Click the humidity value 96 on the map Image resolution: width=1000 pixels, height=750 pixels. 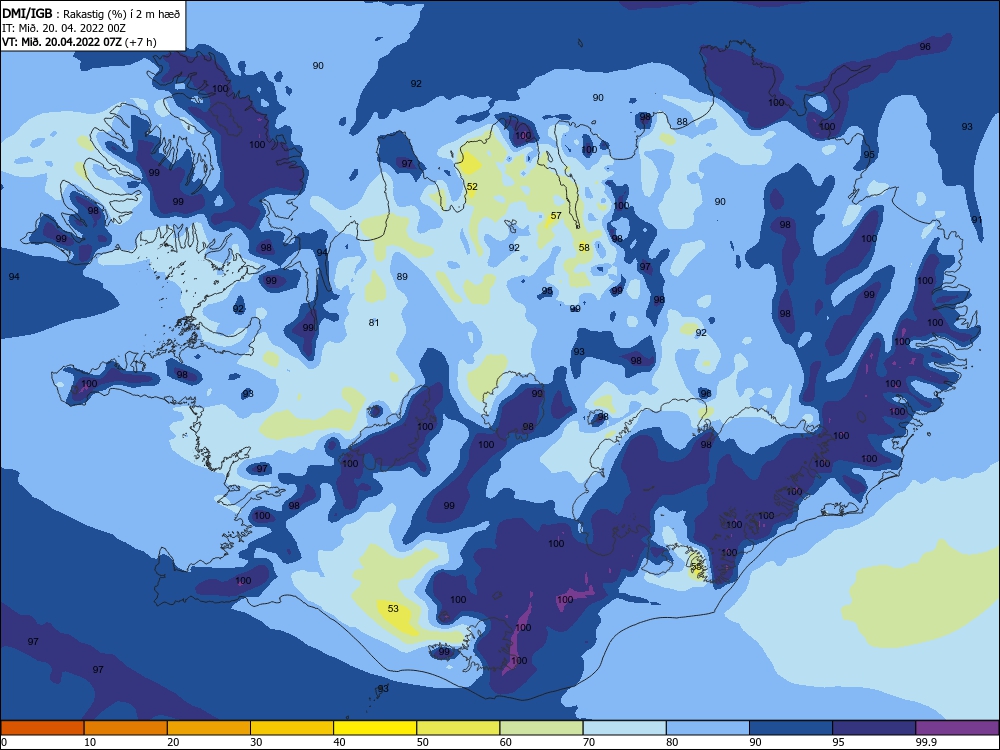[x=925, y=47]
